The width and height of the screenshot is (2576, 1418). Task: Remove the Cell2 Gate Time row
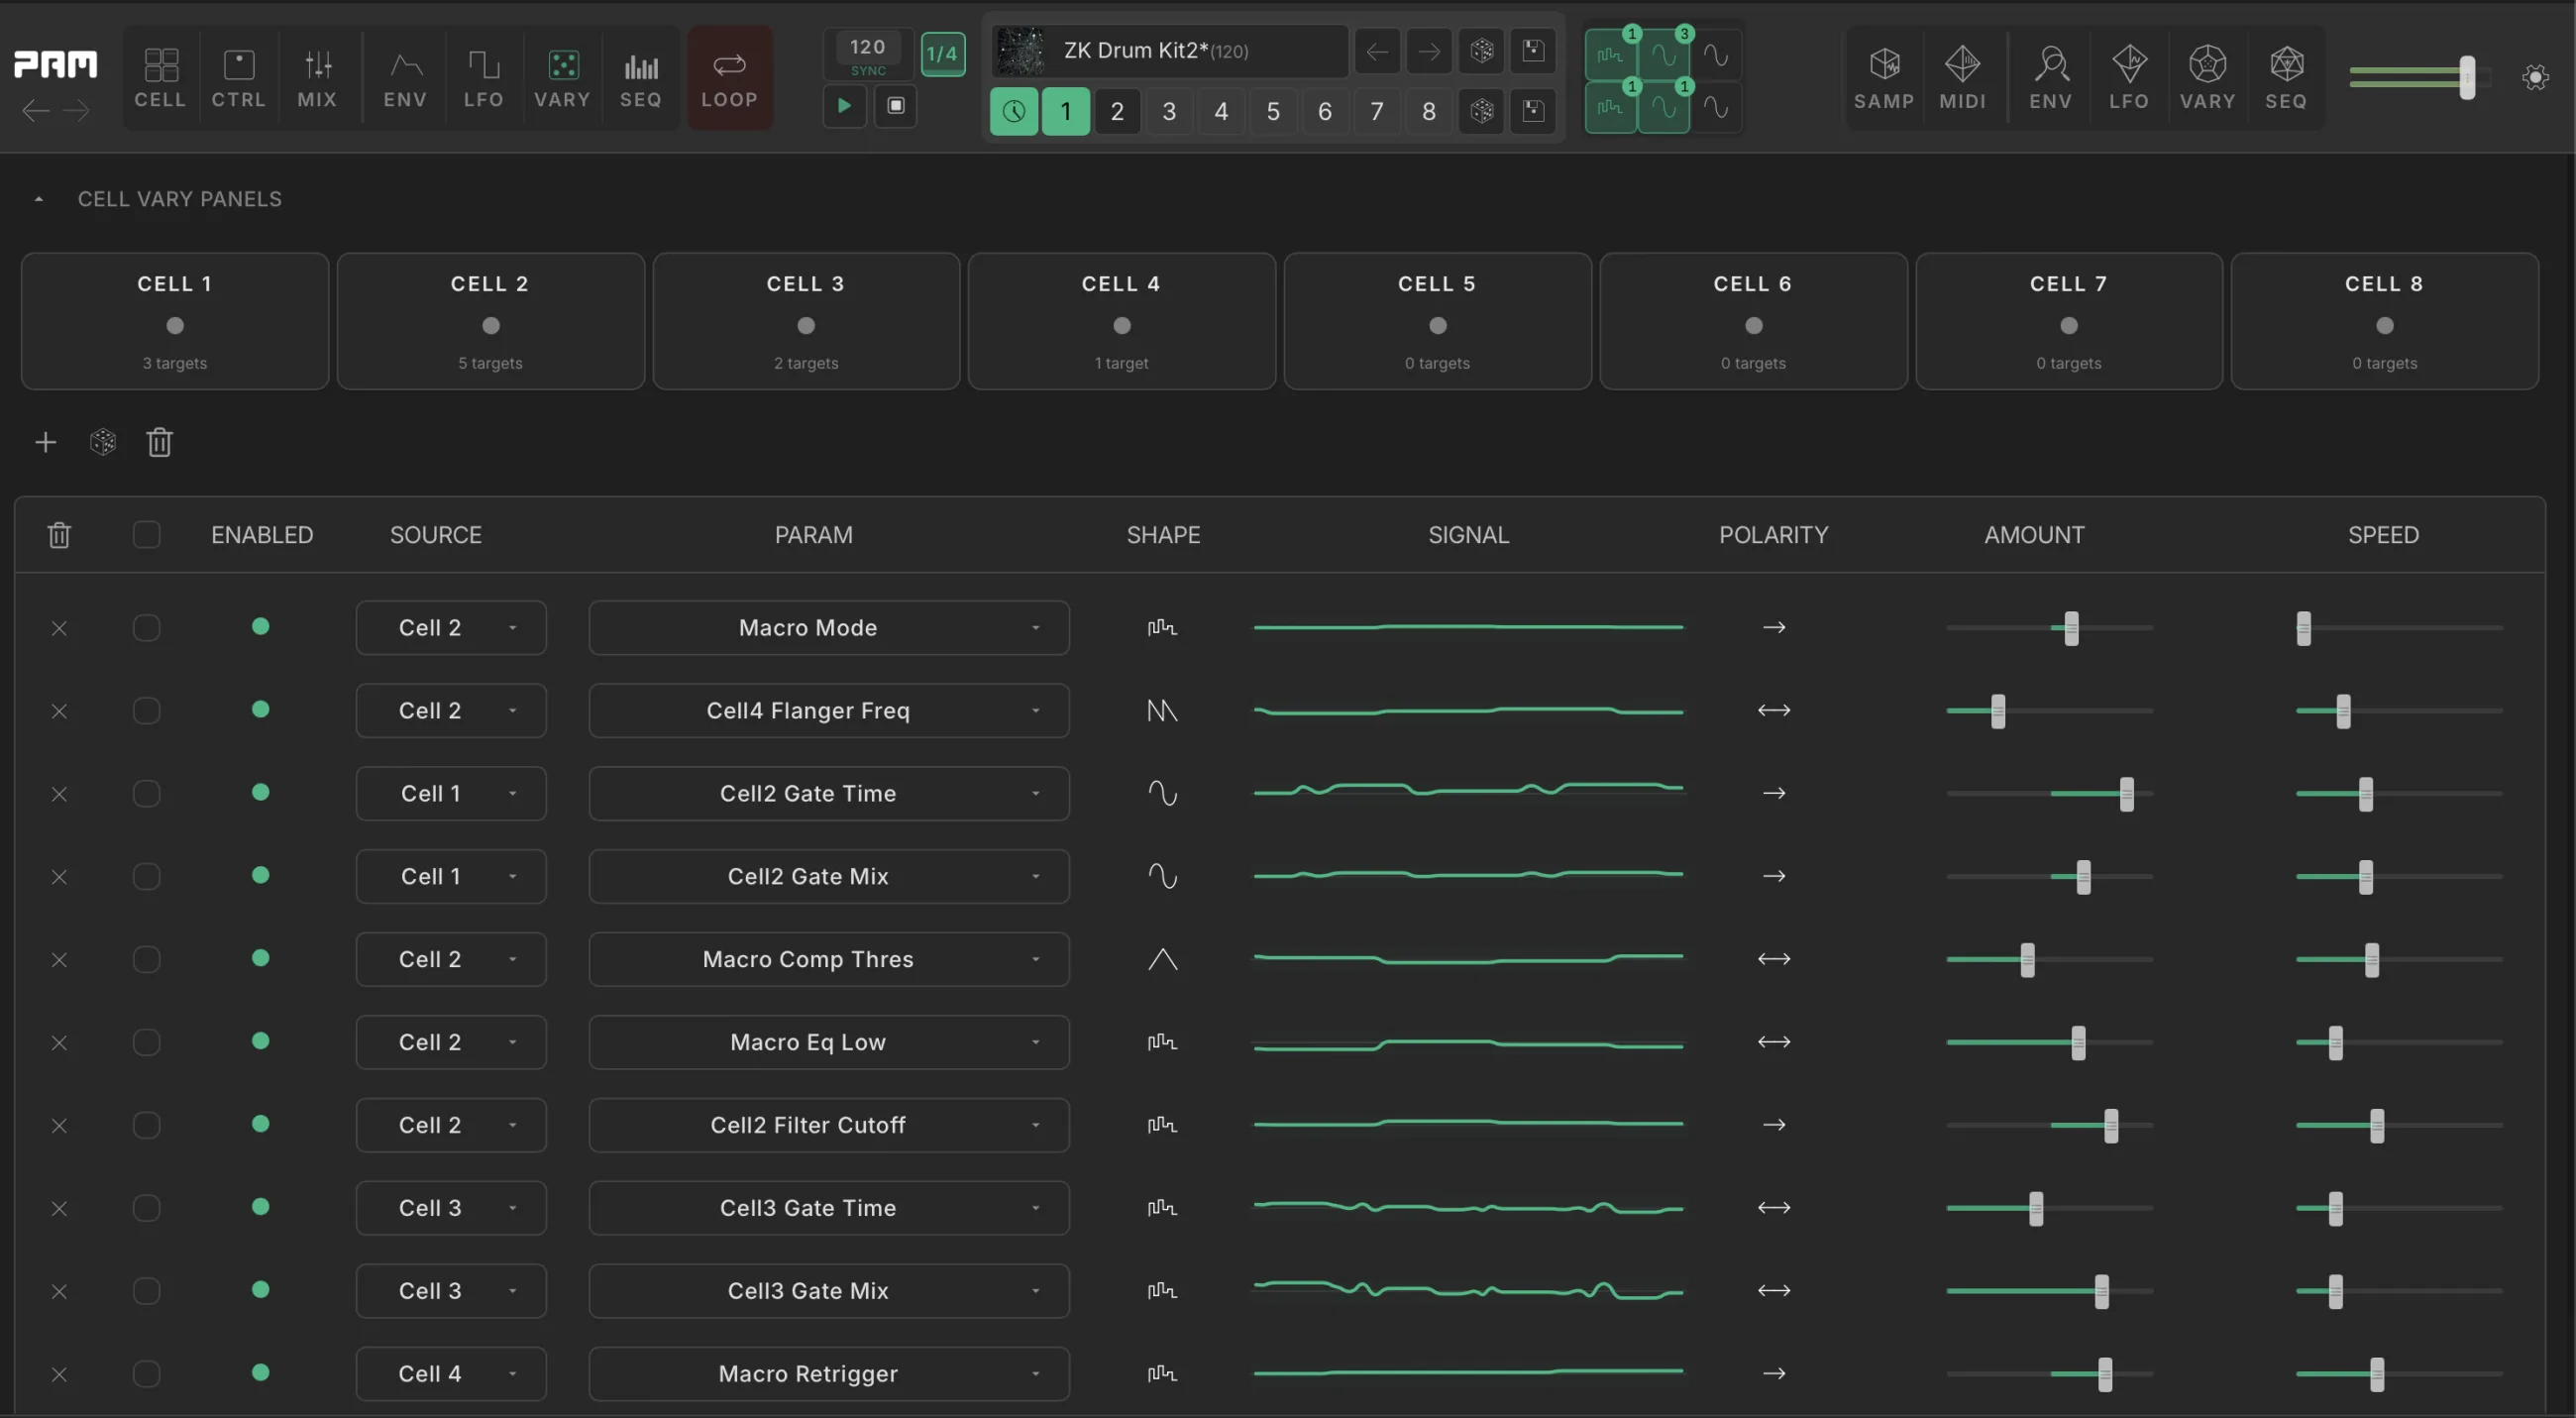point(59,794)
